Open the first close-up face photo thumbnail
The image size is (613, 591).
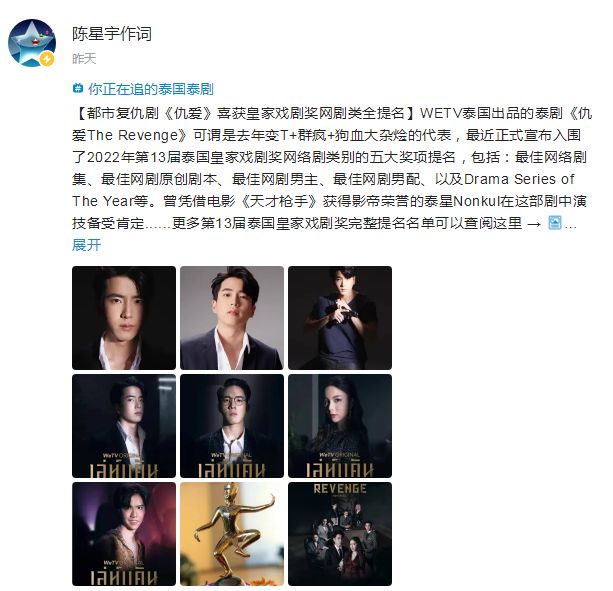[x=124, y=318]
